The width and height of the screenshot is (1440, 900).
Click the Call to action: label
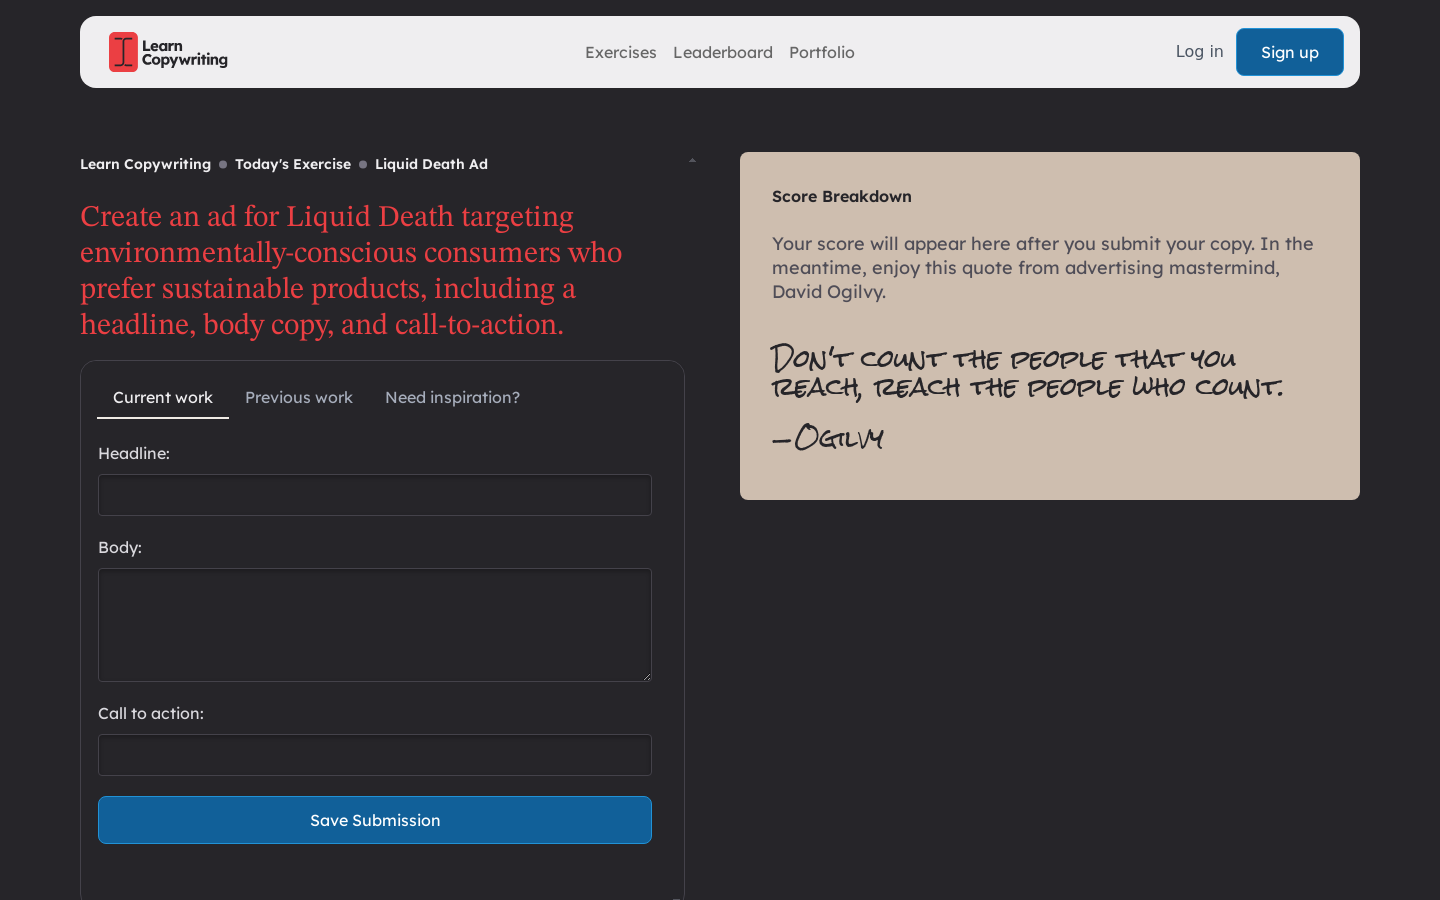[x=151, y=713]
